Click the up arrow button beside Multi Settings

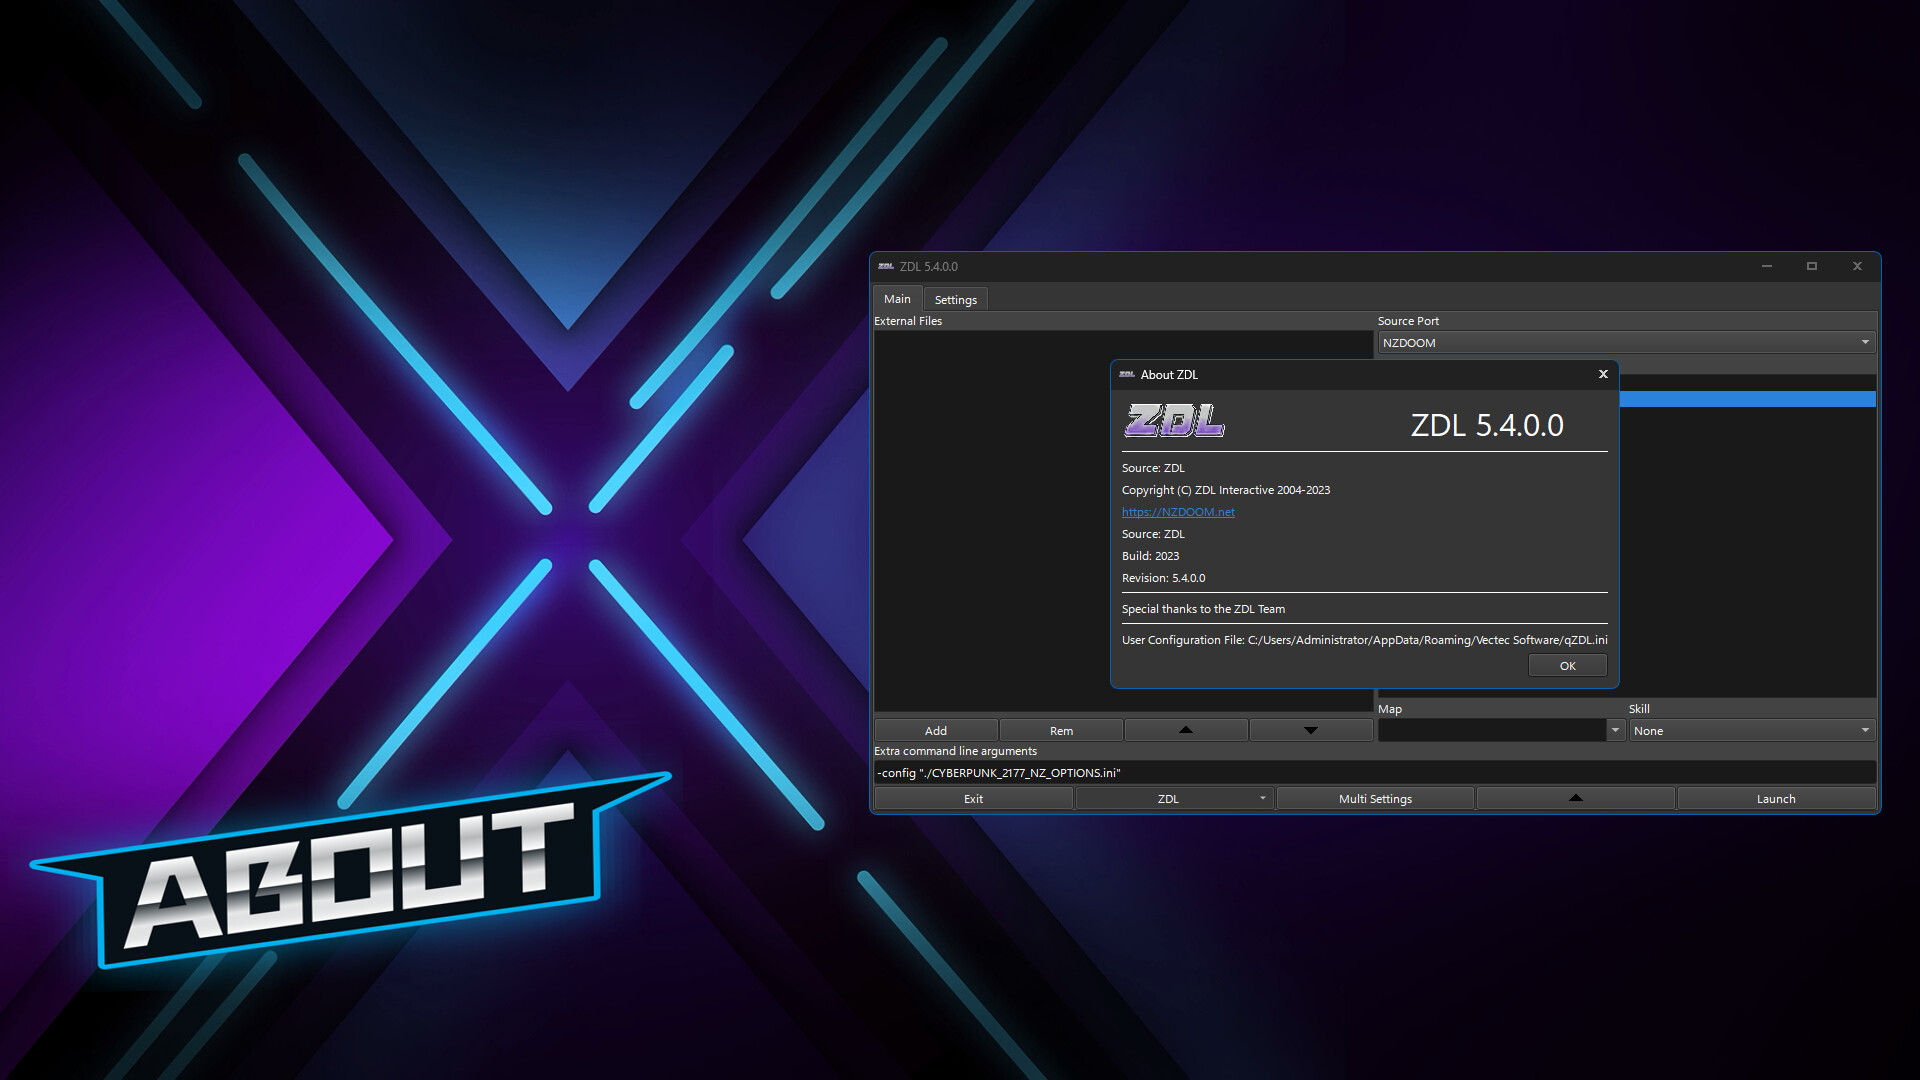(1575, 798)
